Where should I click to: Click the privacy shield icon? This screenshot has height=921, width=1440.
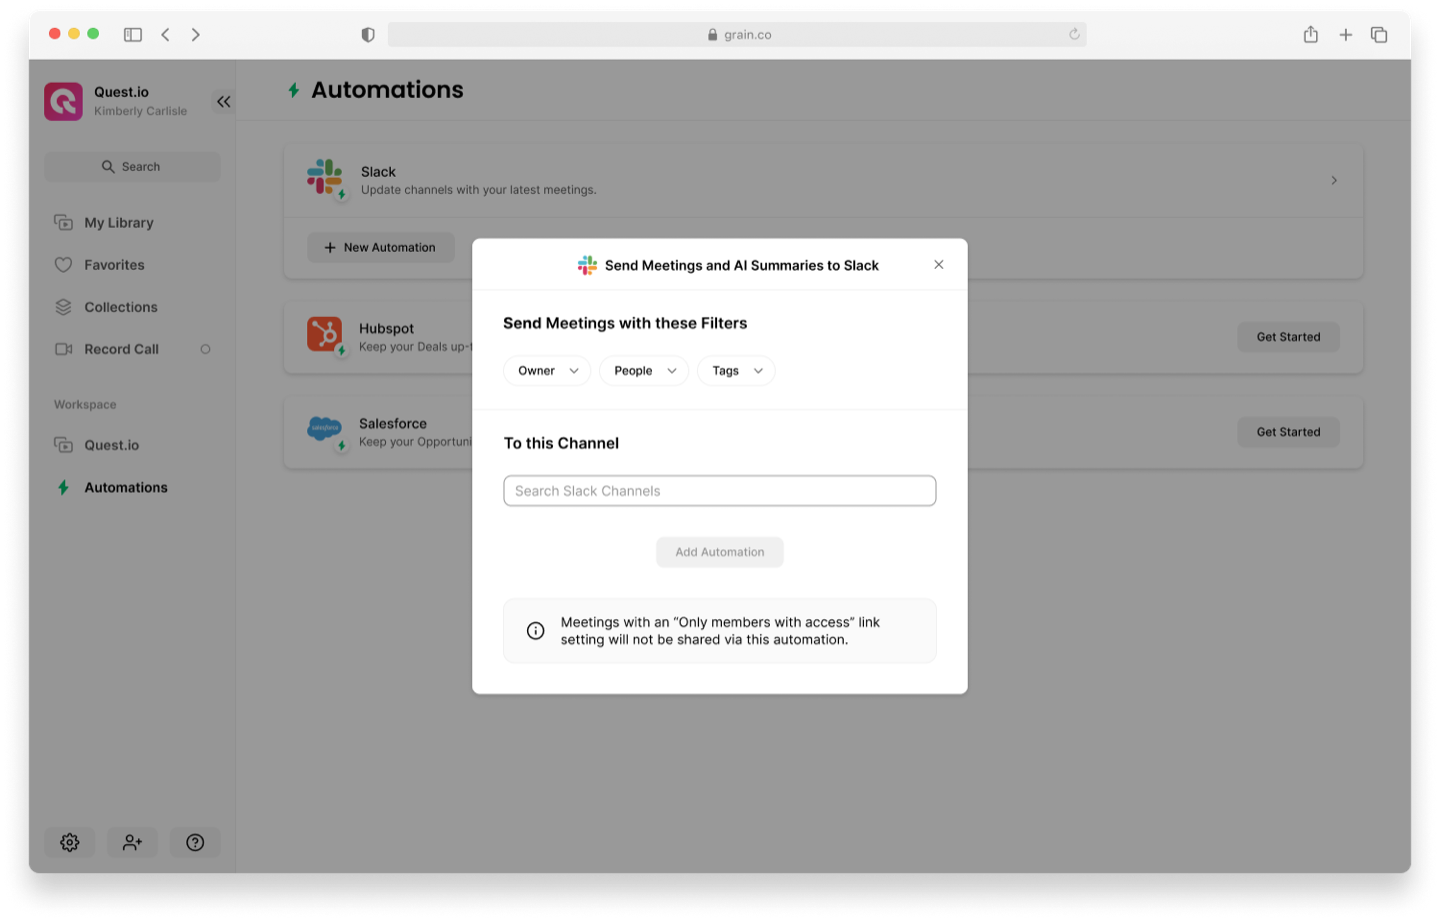click(x=368, y=35)
